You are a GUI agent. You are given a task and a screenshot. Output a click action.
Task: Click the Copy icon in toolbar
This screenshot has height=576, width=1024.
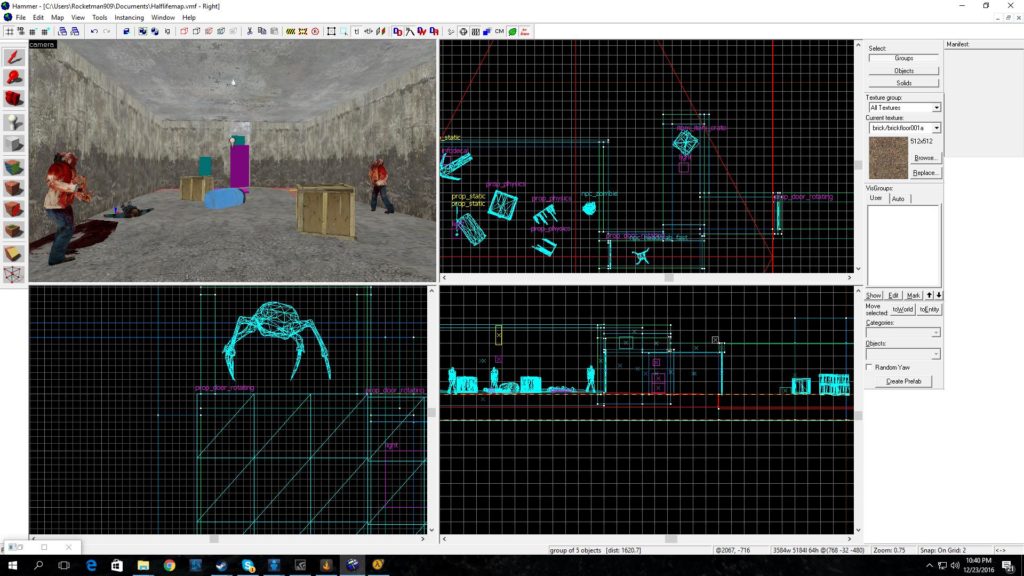coord(262,31)
